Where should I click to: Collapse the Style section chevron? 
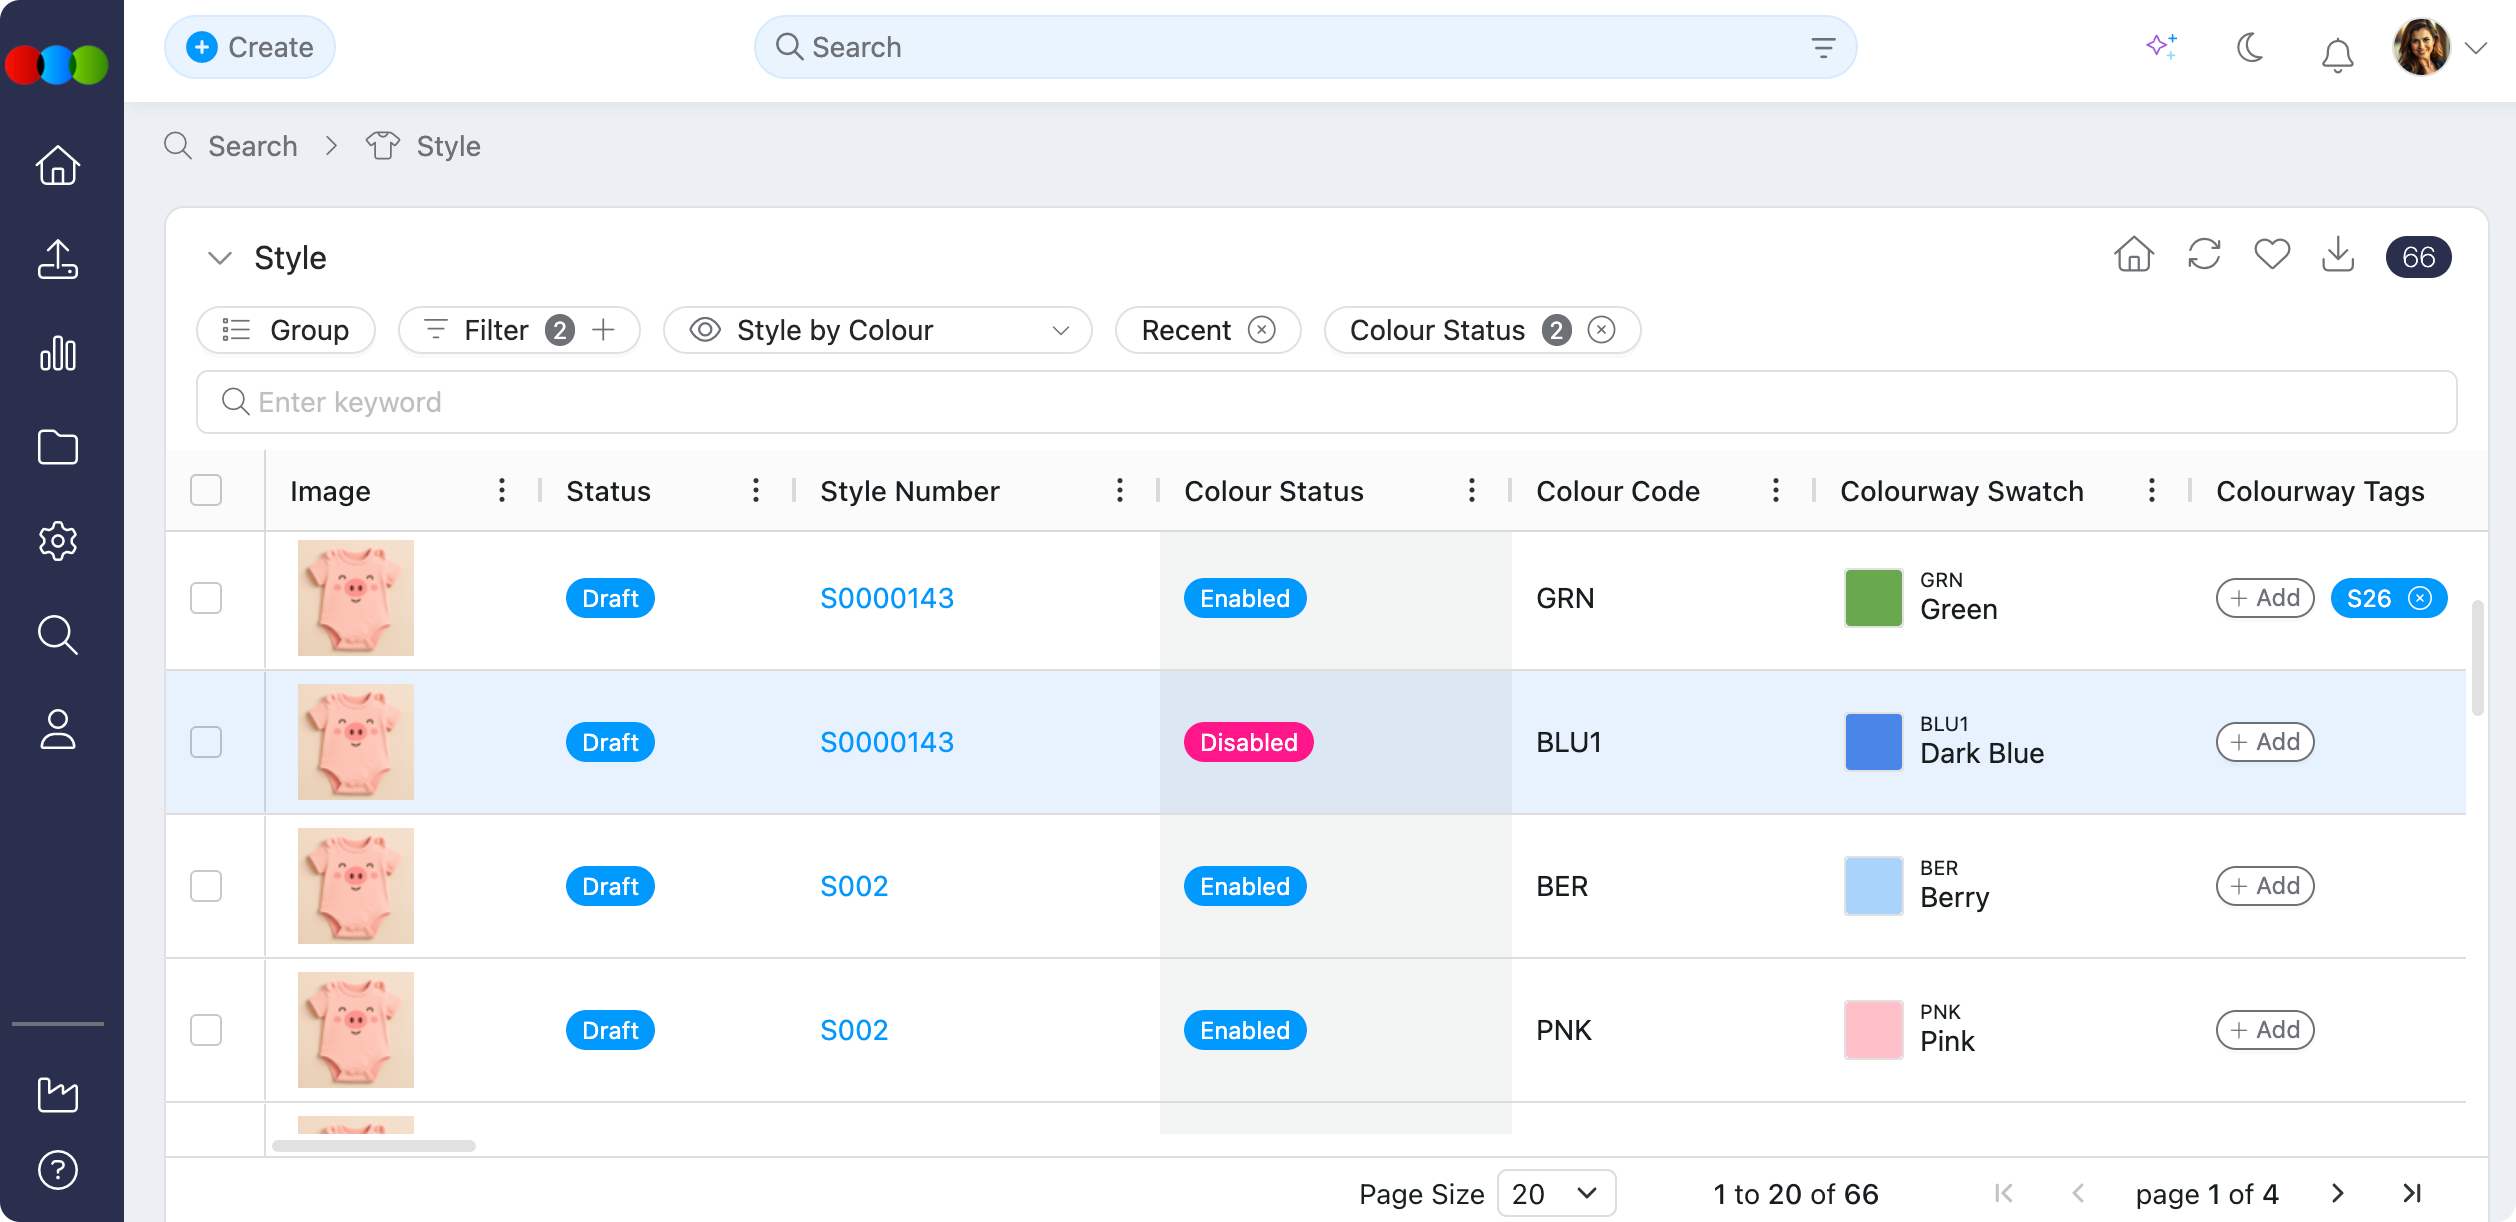pos(219,258)
